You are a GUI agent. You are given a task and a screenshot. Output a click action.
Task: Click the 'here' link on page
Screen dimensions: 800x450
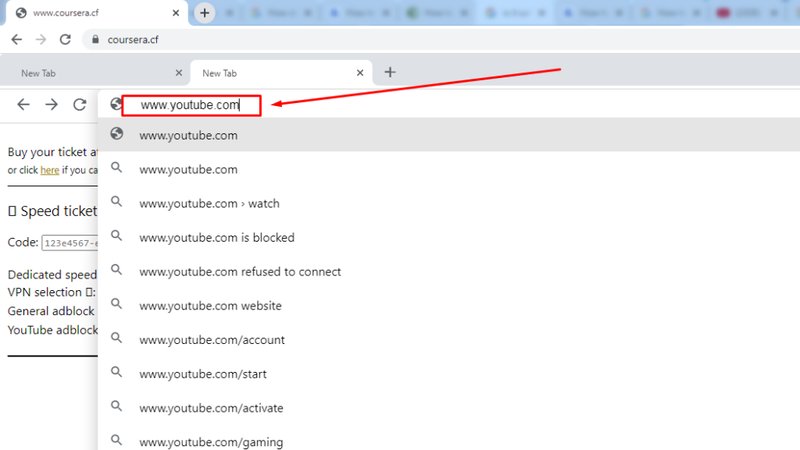click(49, 170)
